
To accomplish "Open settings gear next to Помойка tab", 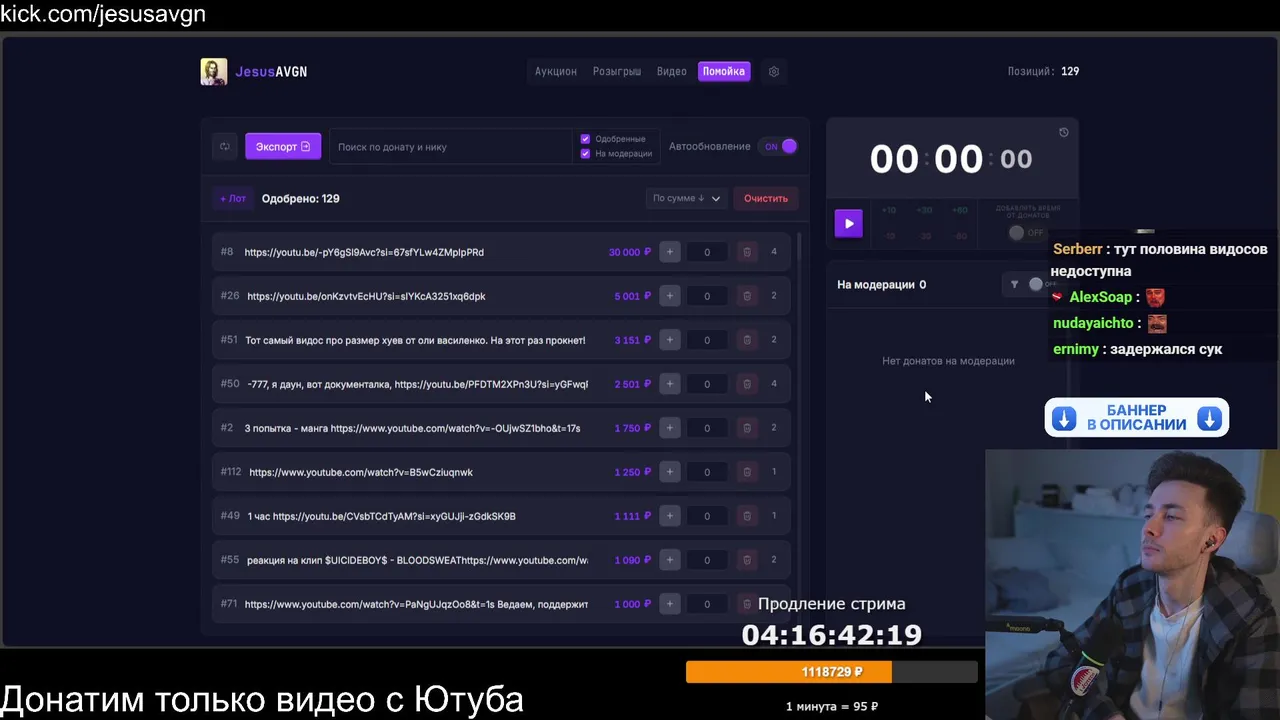I will click(774, 72).
